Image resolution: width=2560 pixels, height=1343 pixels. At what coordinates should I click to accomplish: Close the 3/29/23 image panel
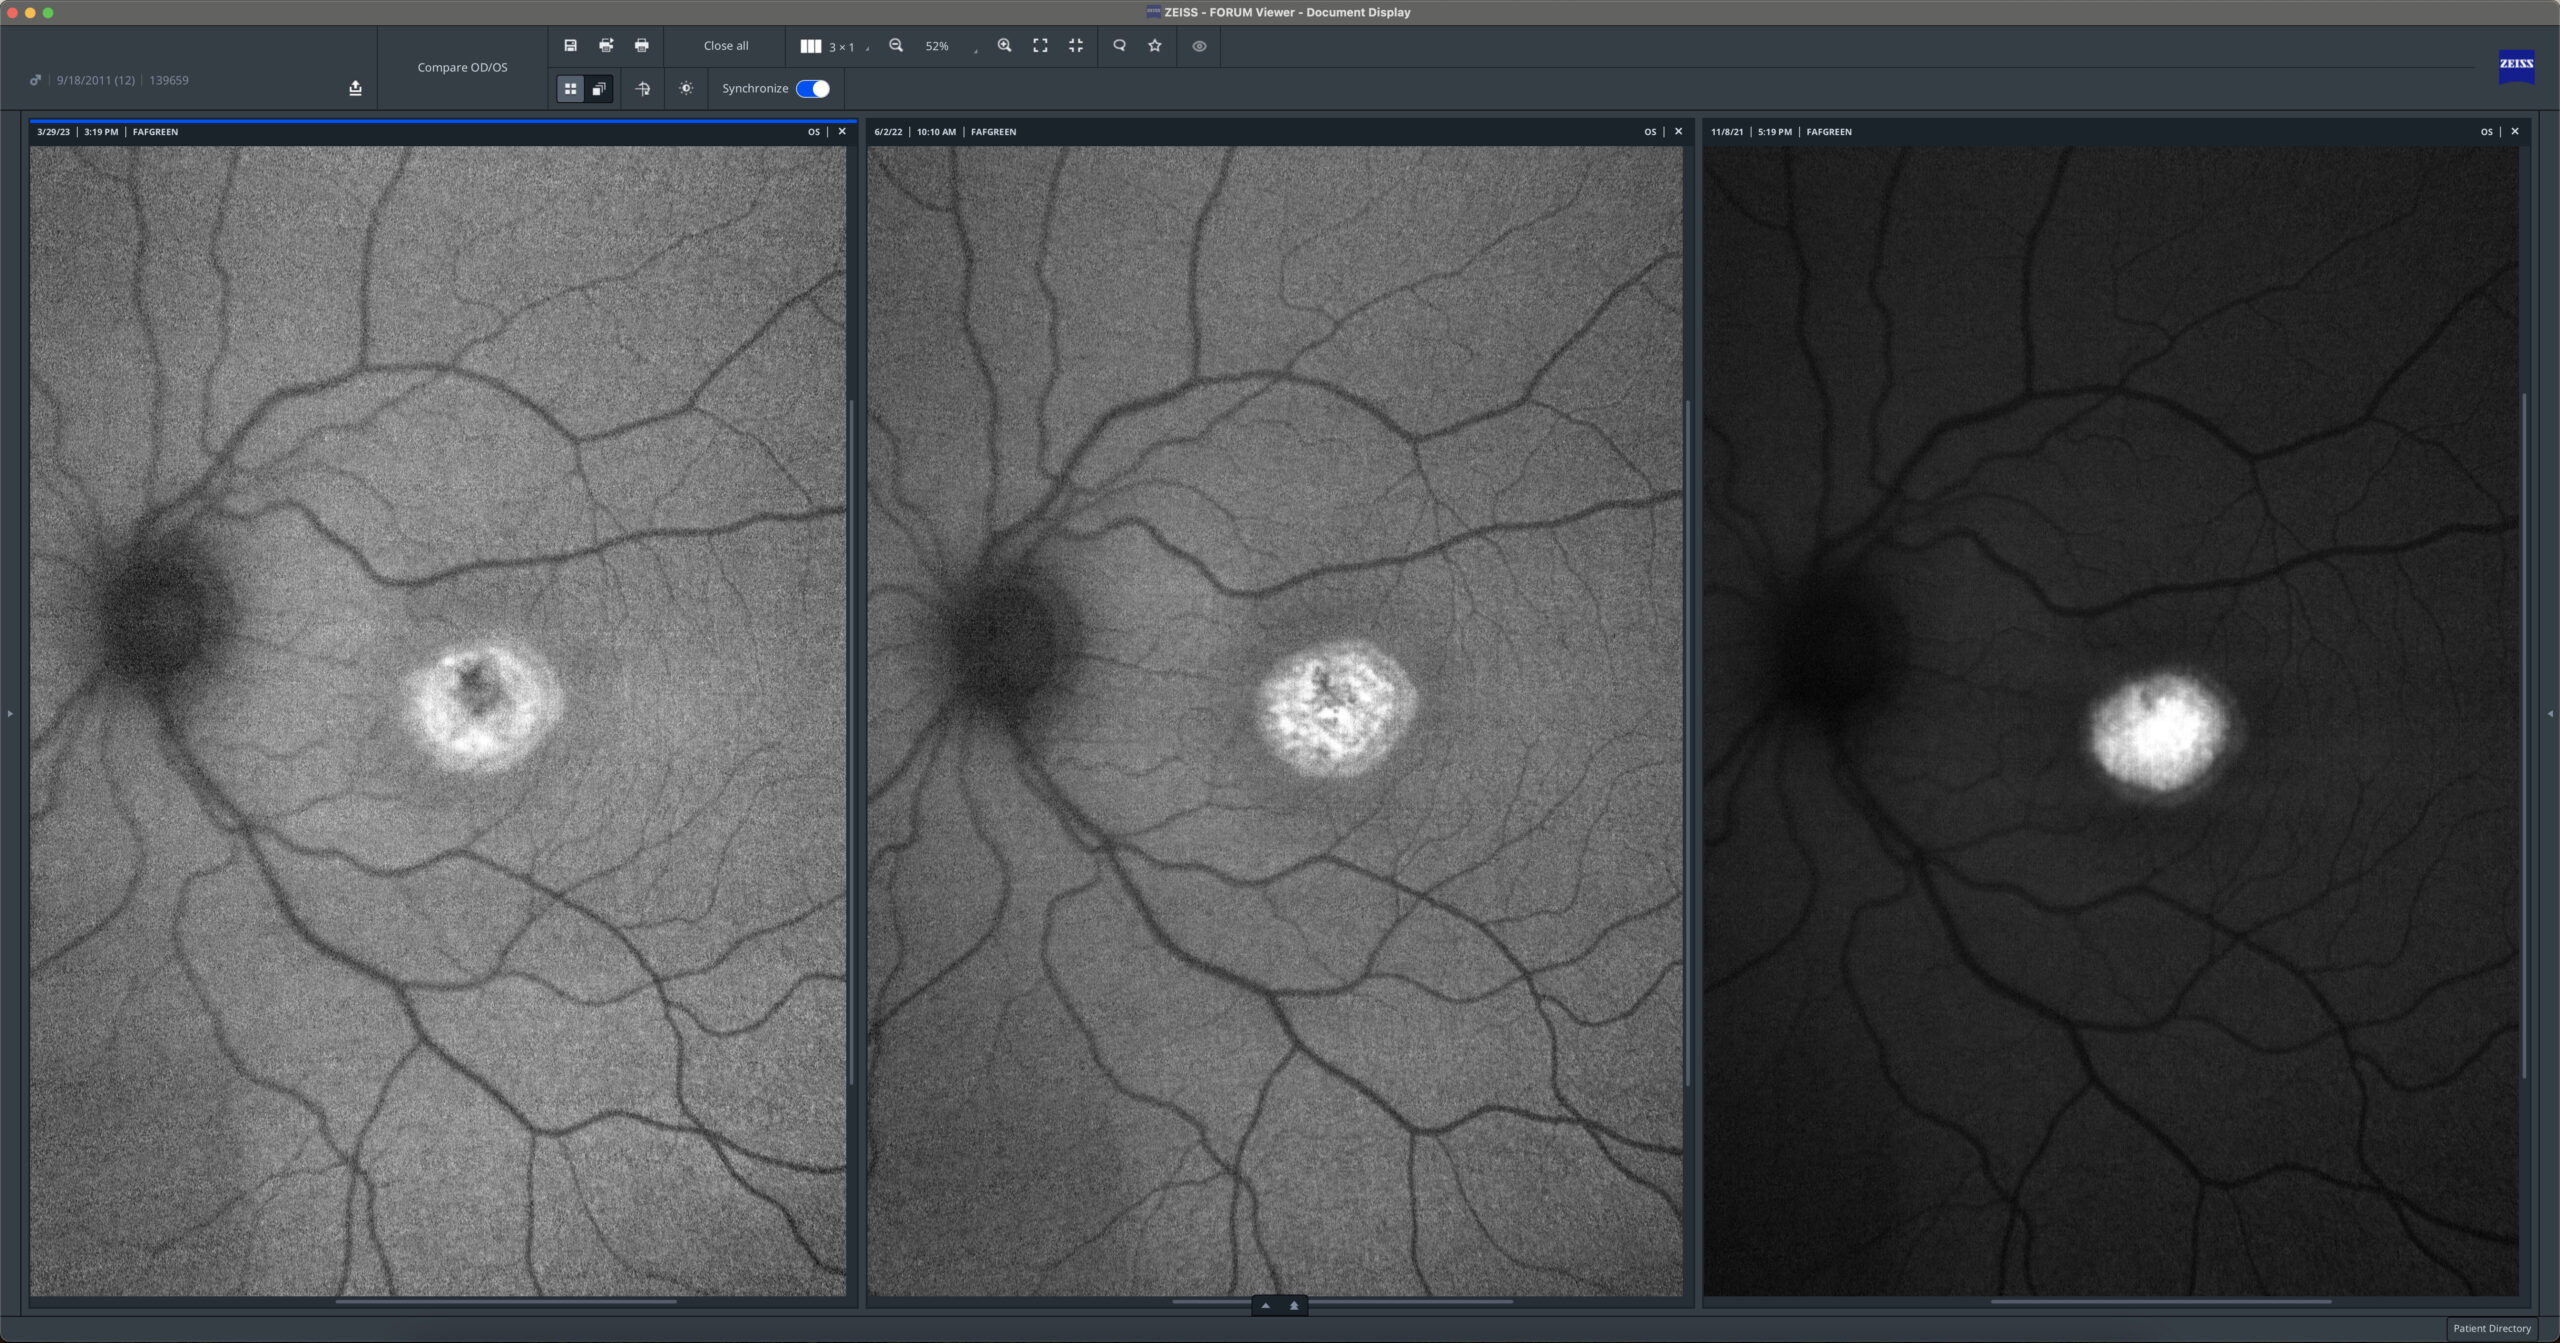(x=842, y=131)
